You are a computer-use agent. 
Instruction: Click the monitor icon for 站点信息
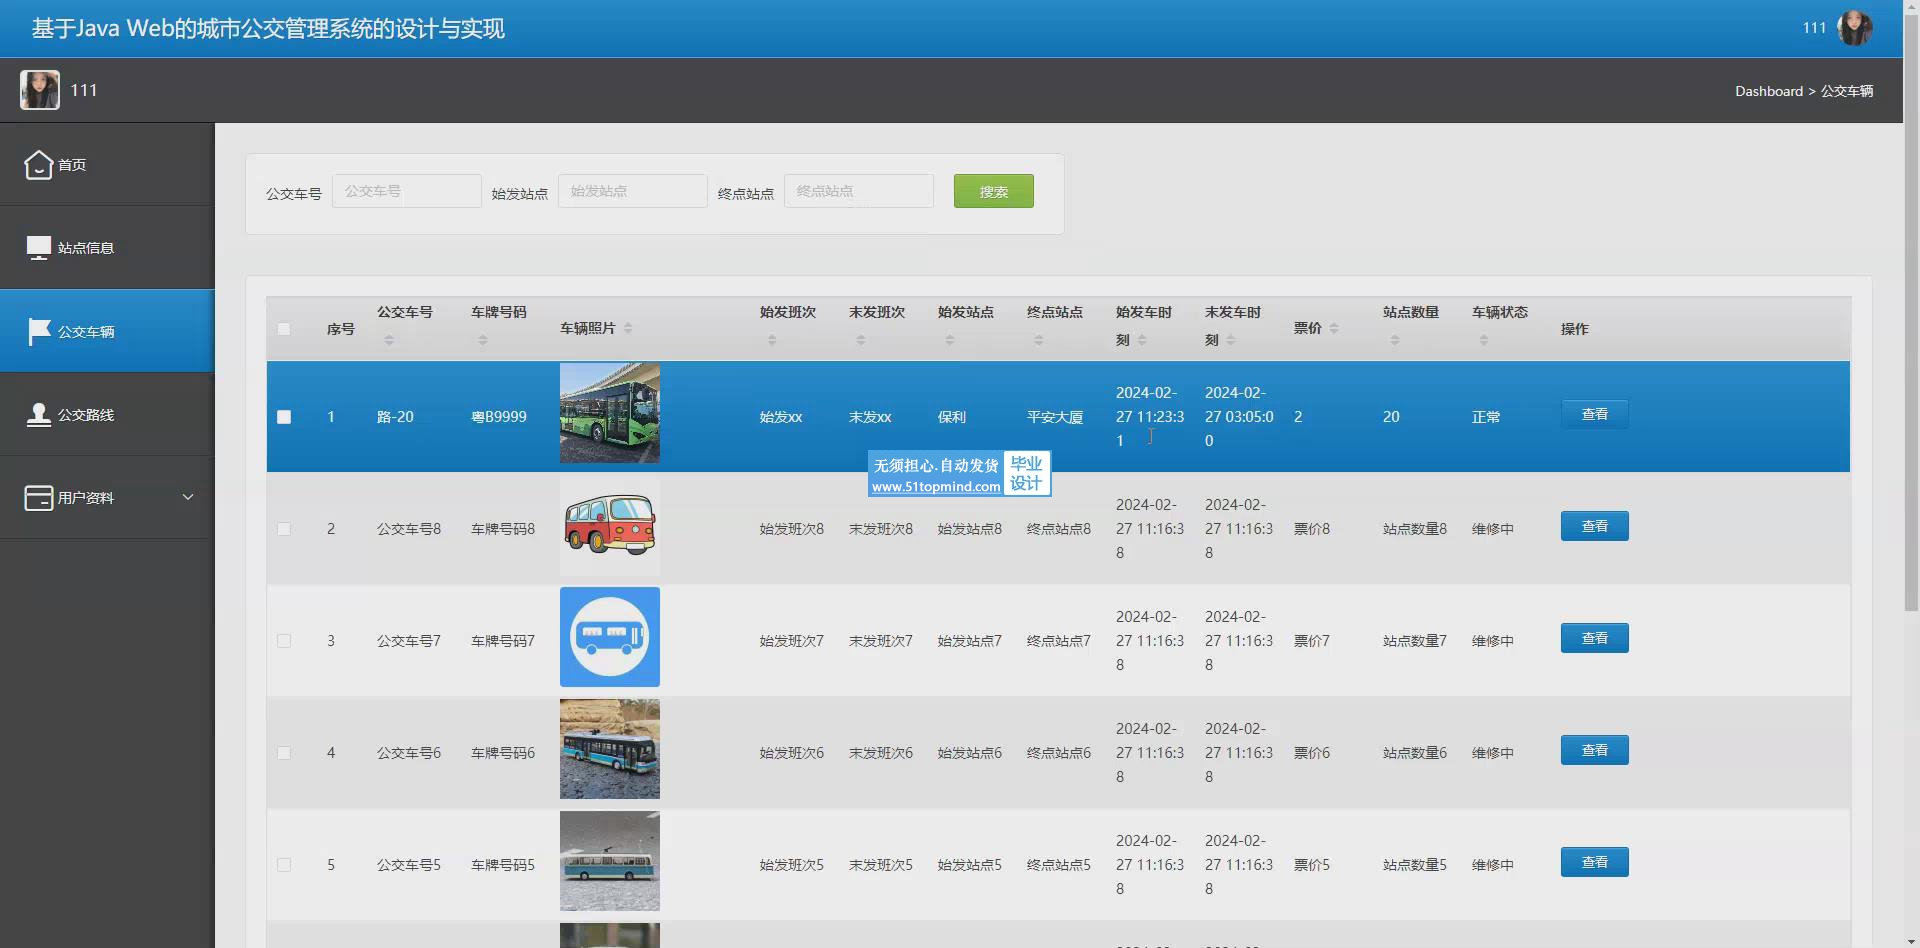[x=38, y=247]
